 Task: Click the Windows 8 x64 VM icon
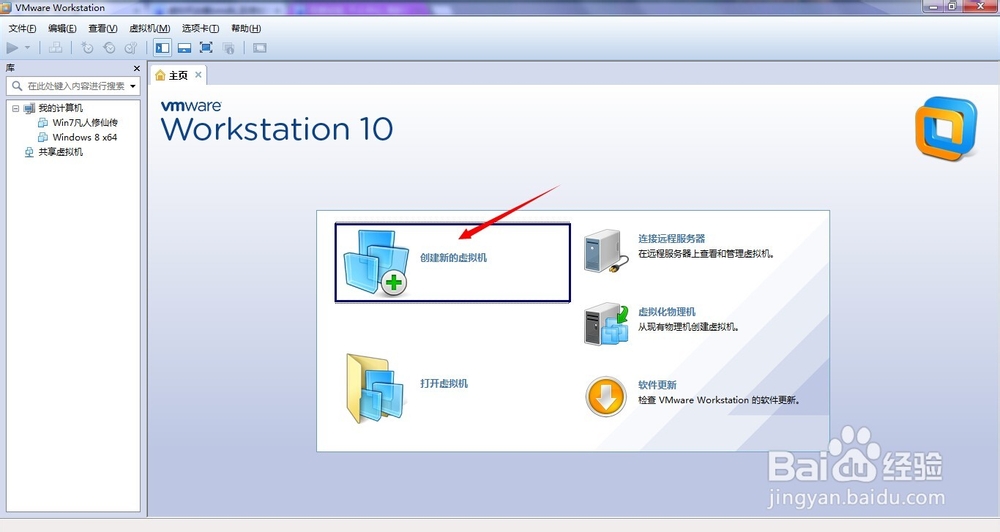(x=43, y=137)
